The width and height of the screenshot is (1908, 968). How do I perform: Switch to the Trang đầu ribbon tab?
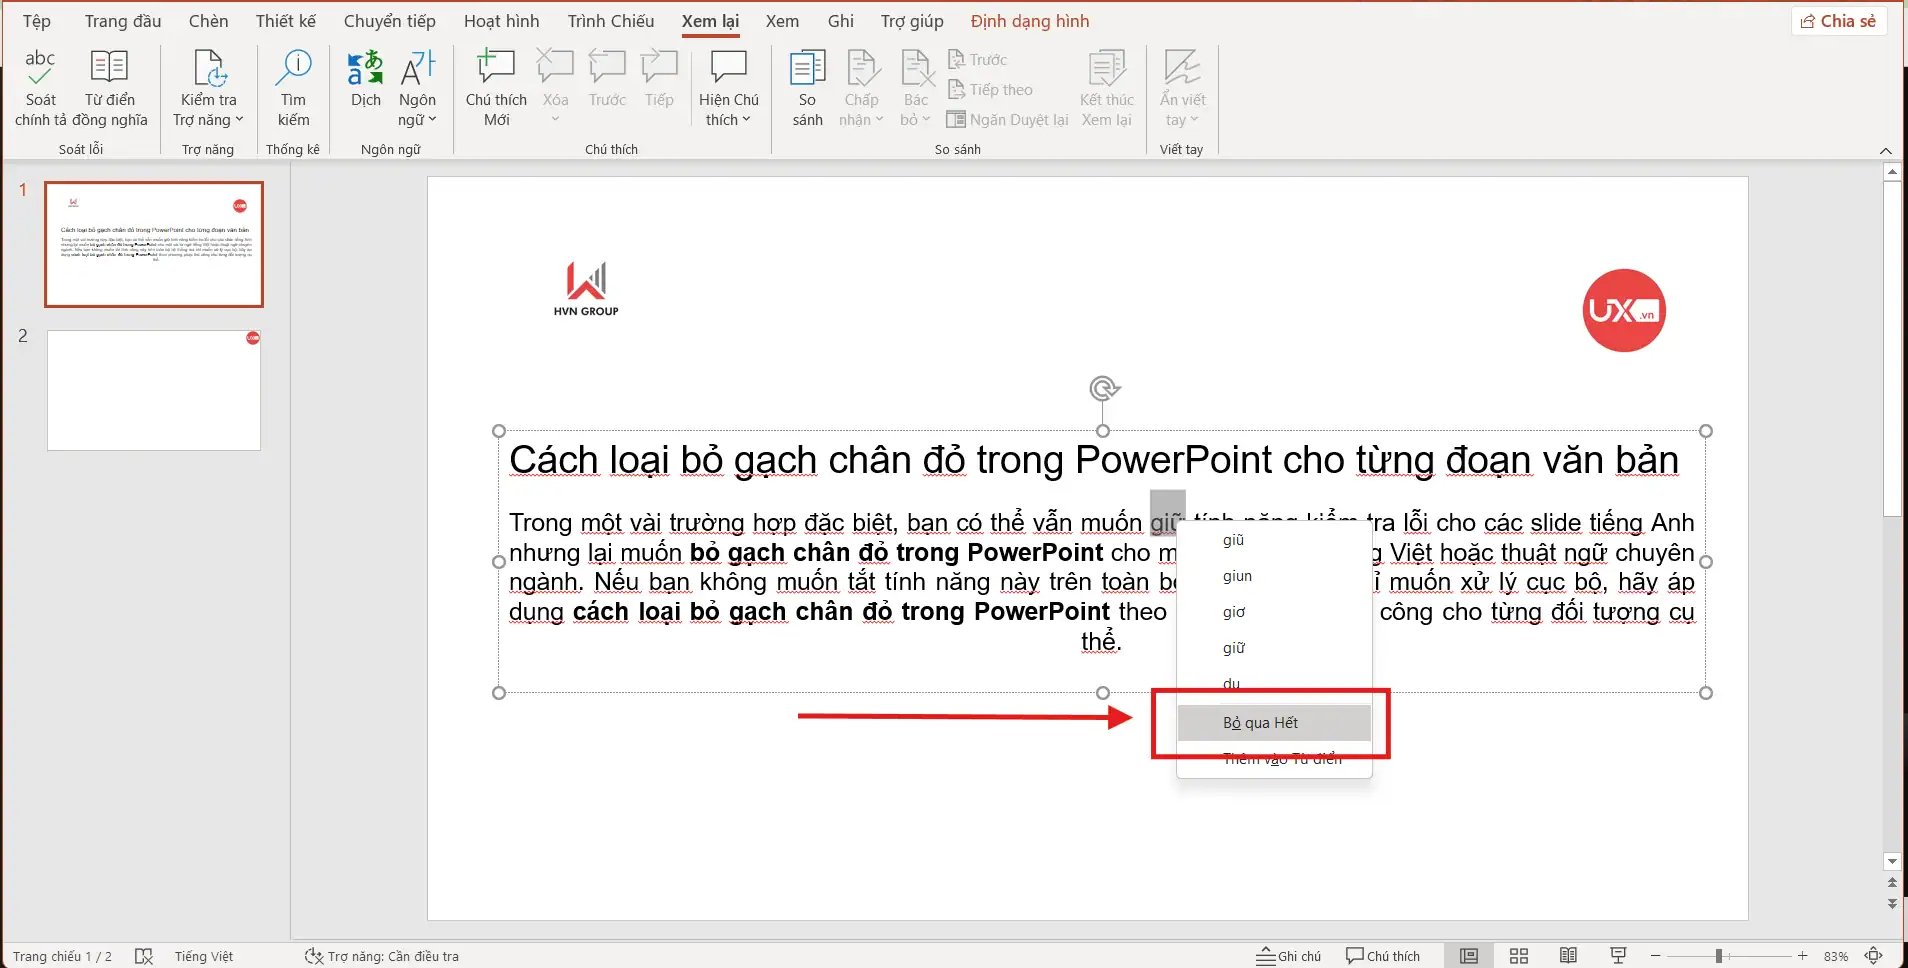(x=122, y=20)
